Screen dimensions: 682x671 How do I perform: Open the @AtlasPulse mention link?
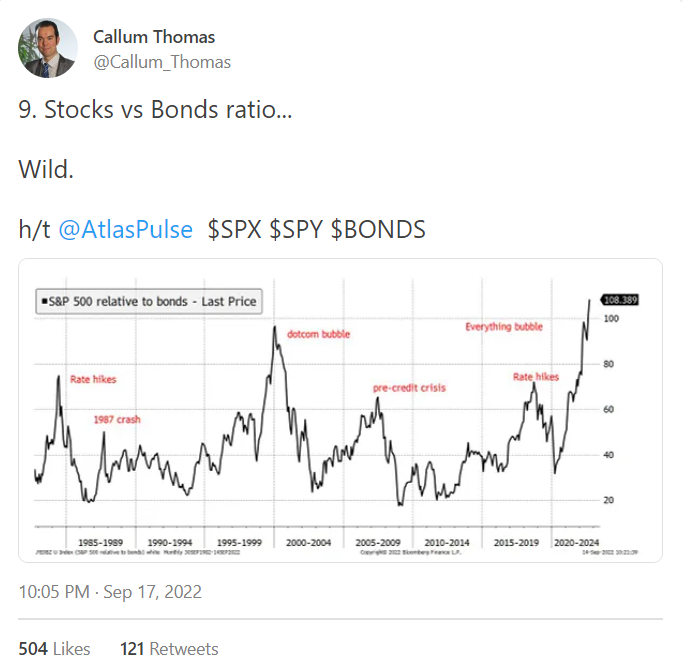click(x=126, y=230)
